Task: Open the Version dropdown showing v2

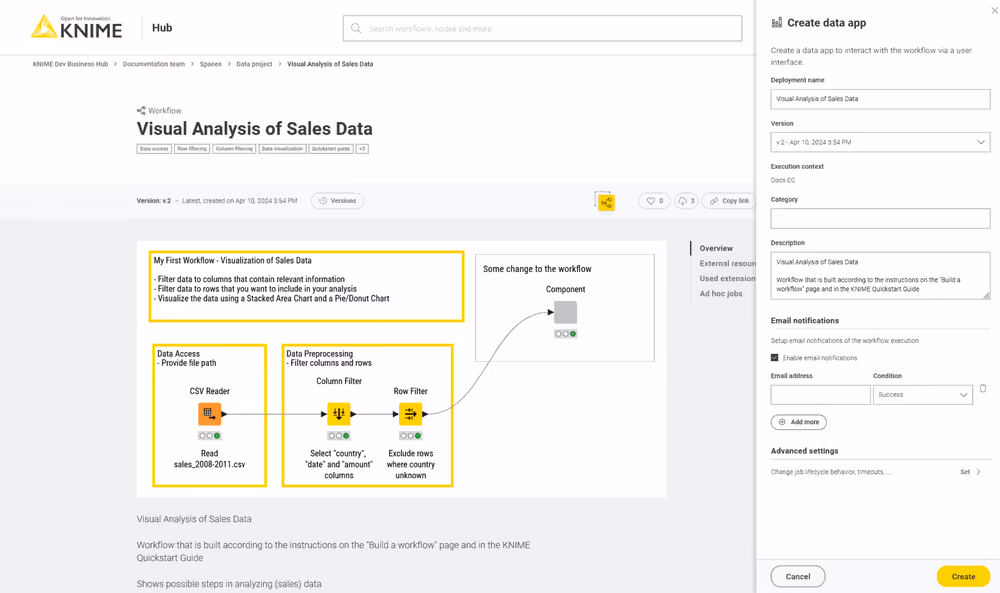Action: (880, 141)
